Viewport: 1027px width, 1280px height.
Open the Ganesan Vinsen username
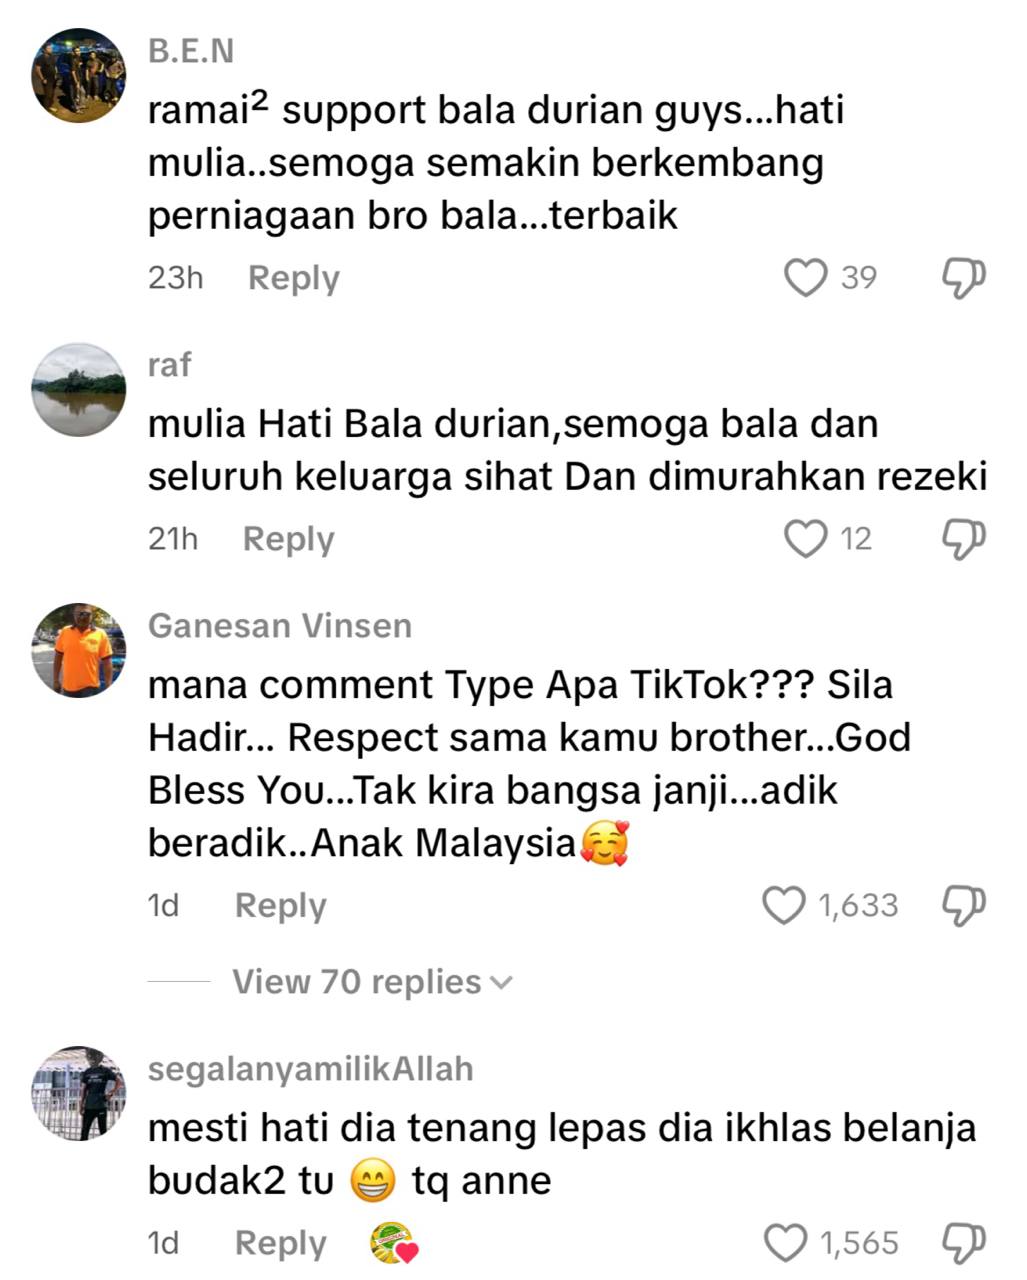click(280, 626)
